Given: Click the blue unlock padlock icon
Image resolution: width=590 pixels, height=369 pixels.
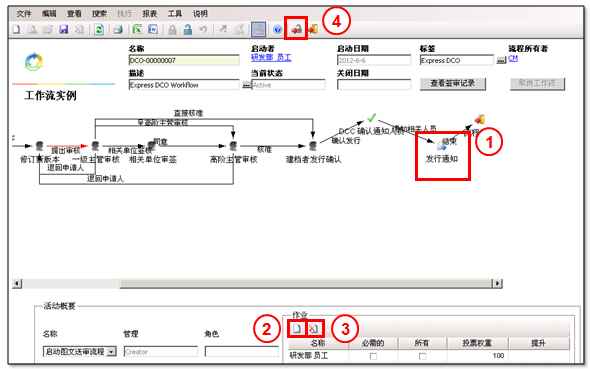Looking at the screenshot, I should coord(188,29).
